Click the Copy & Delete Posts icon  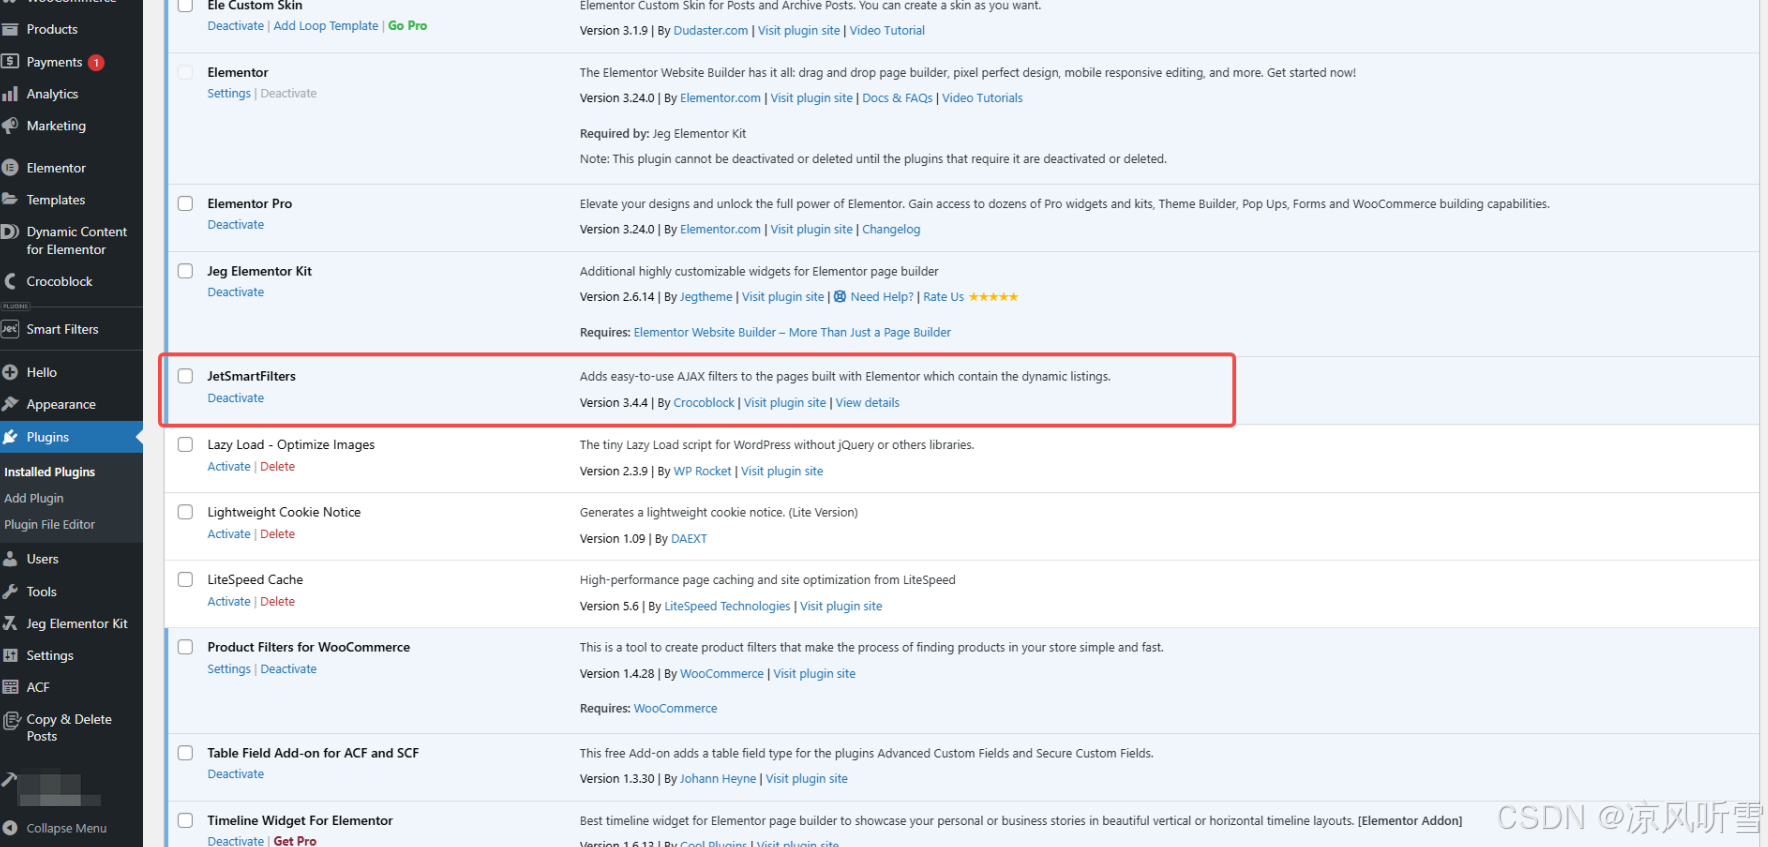tap(11, 720)
